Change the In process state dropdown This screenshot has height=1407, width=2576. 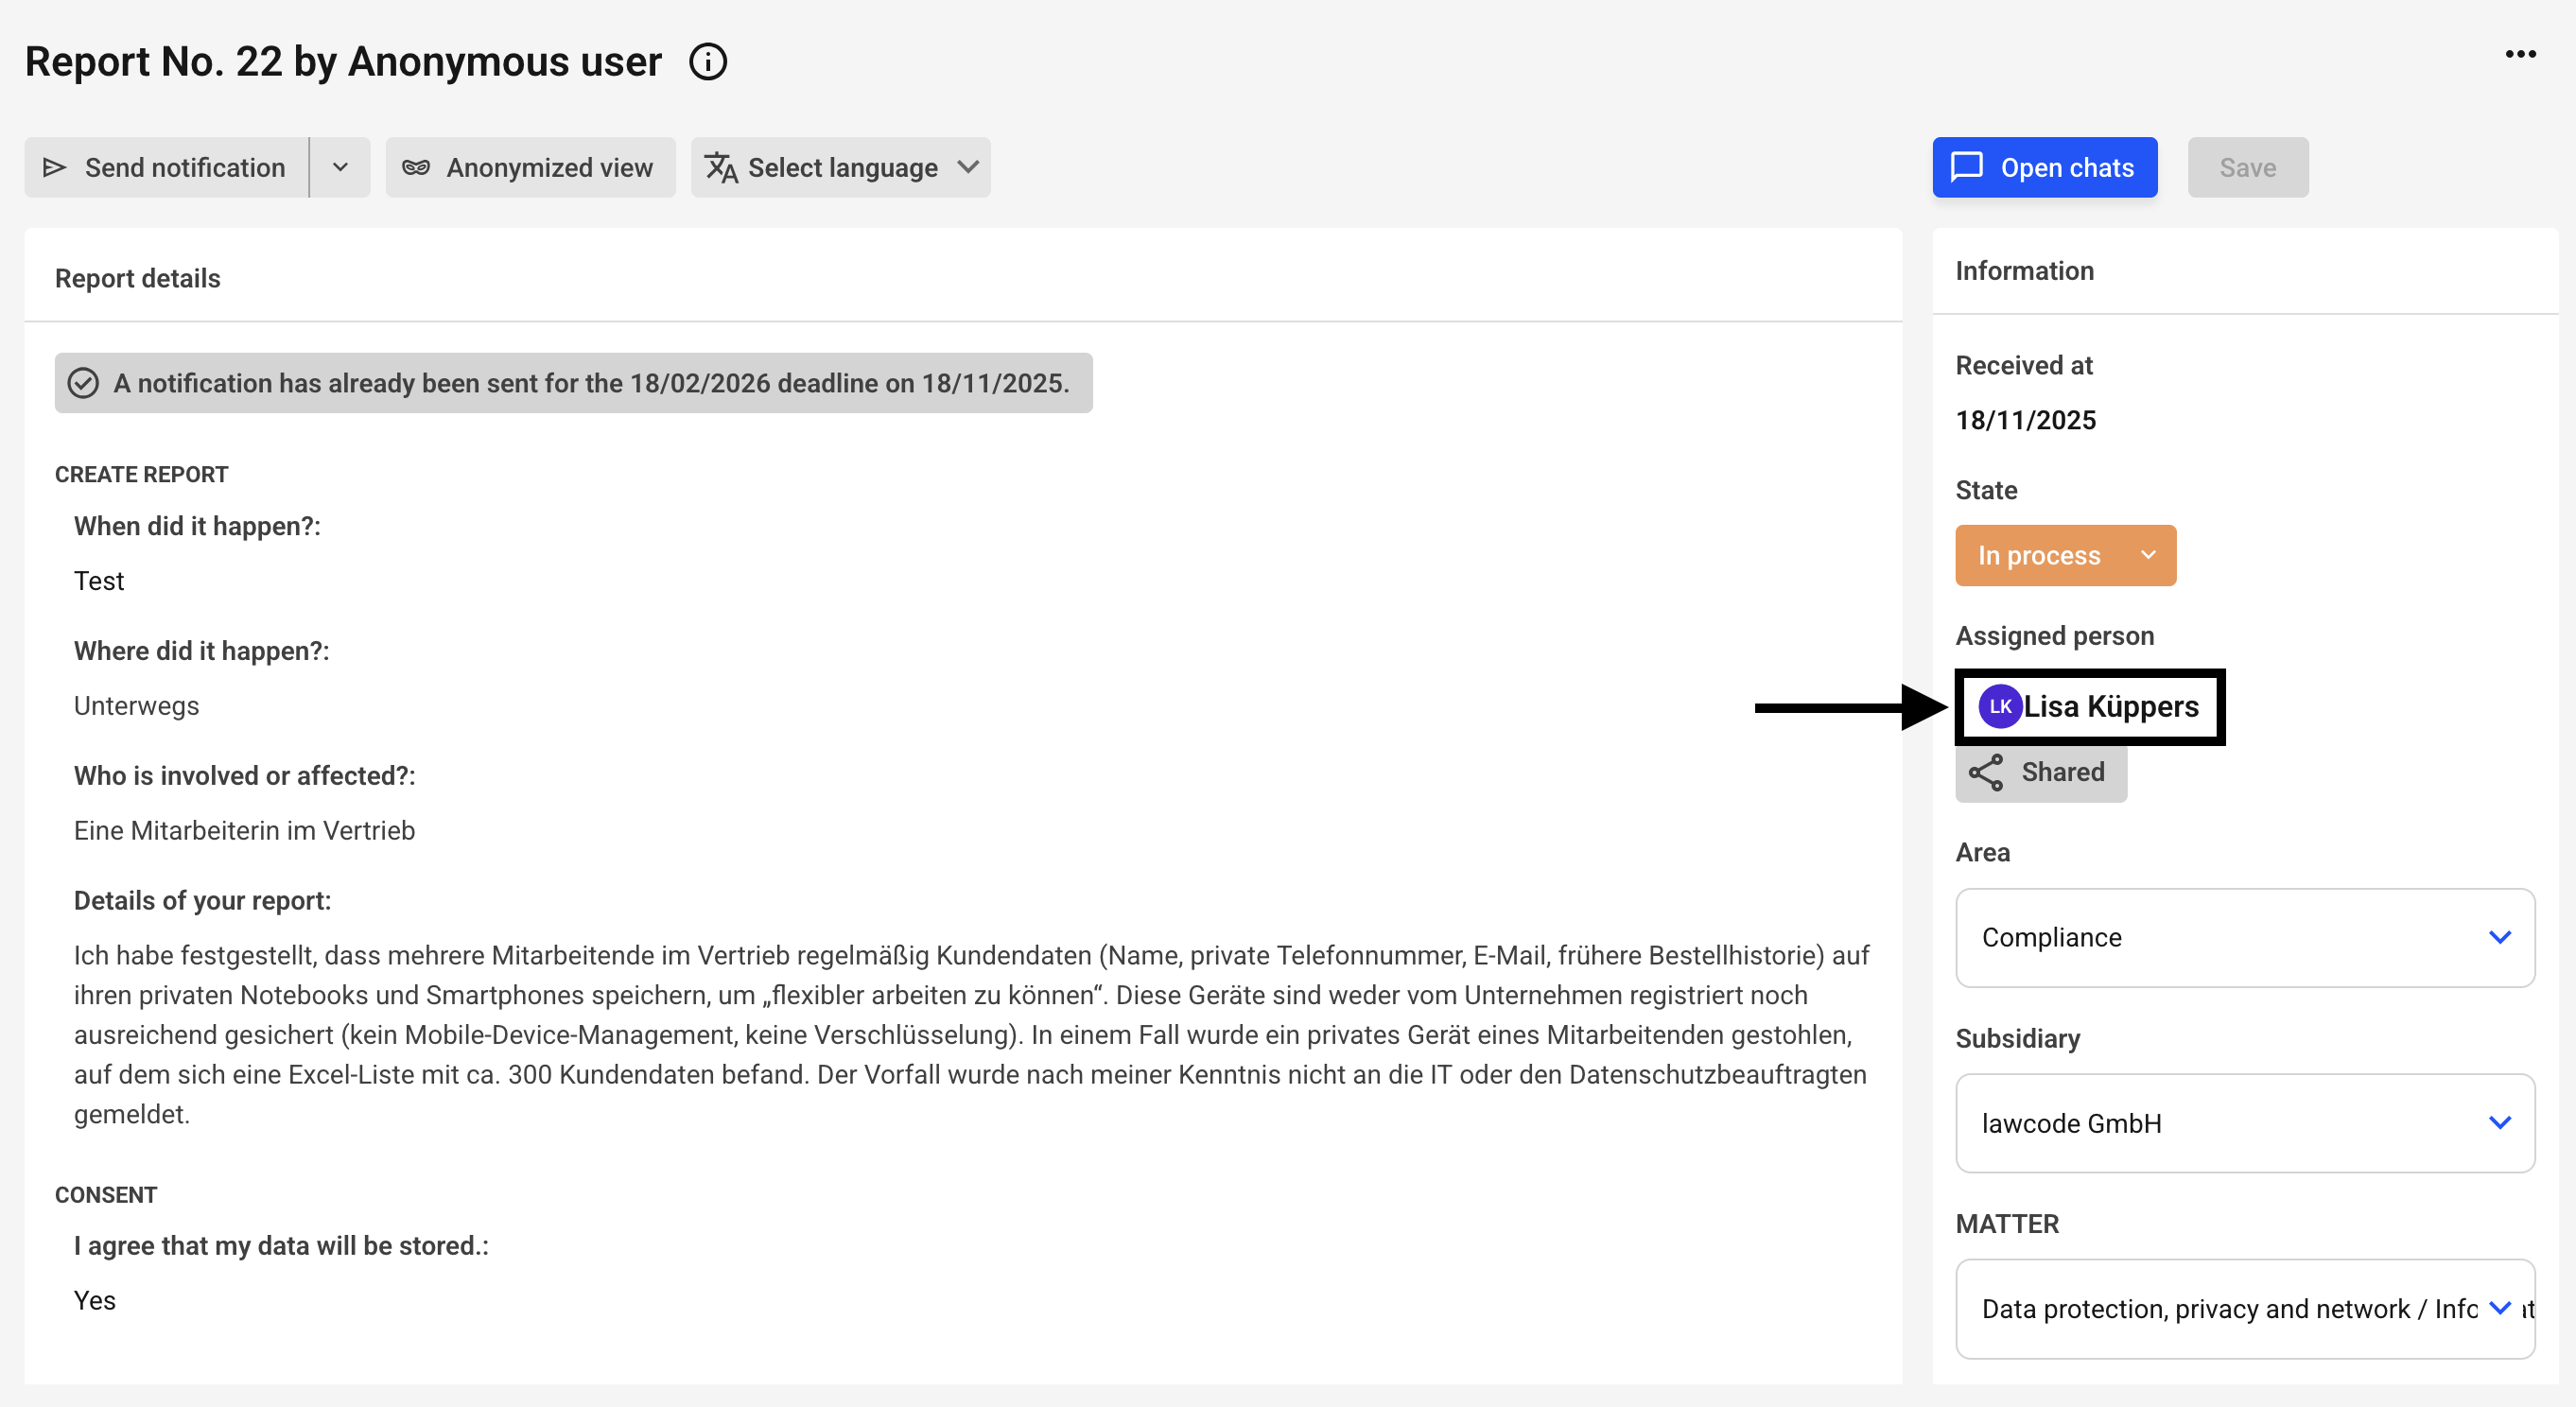pyautogui.click(x=2065, y=556)
